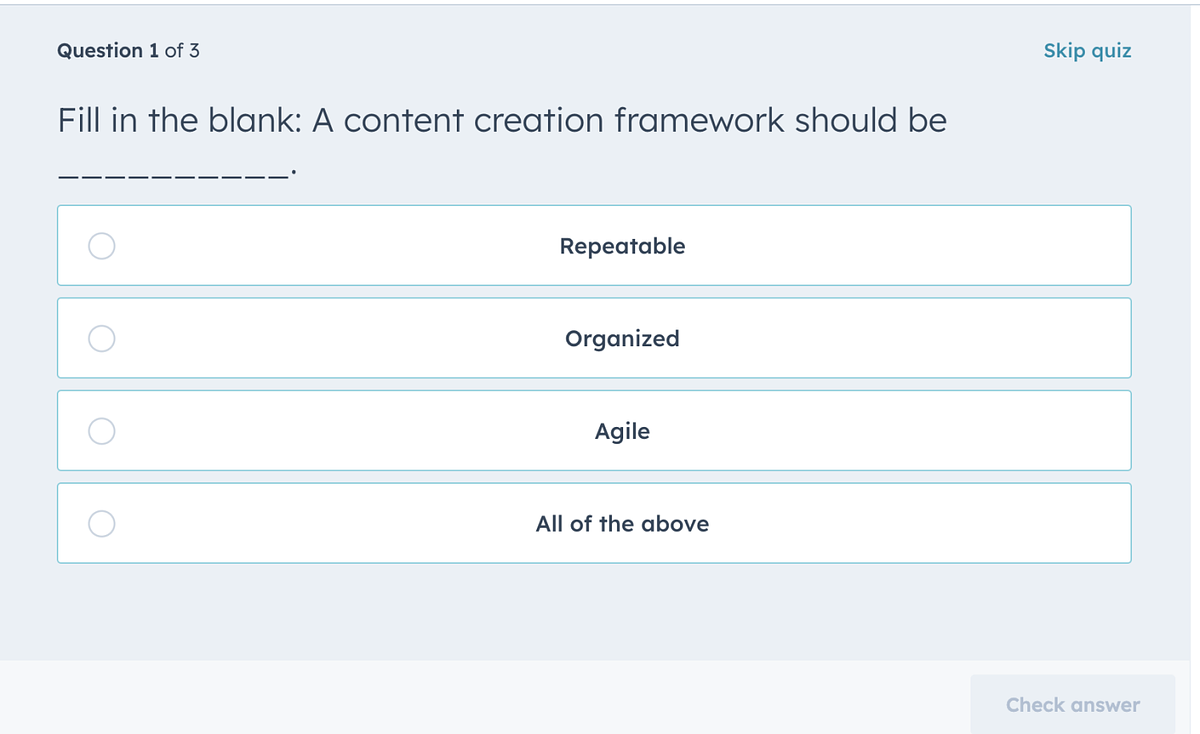The height and width of the screenshot is (734, 1200).
Task: Skip the quiz via Skip quiz link
Action: point(1087,51)
